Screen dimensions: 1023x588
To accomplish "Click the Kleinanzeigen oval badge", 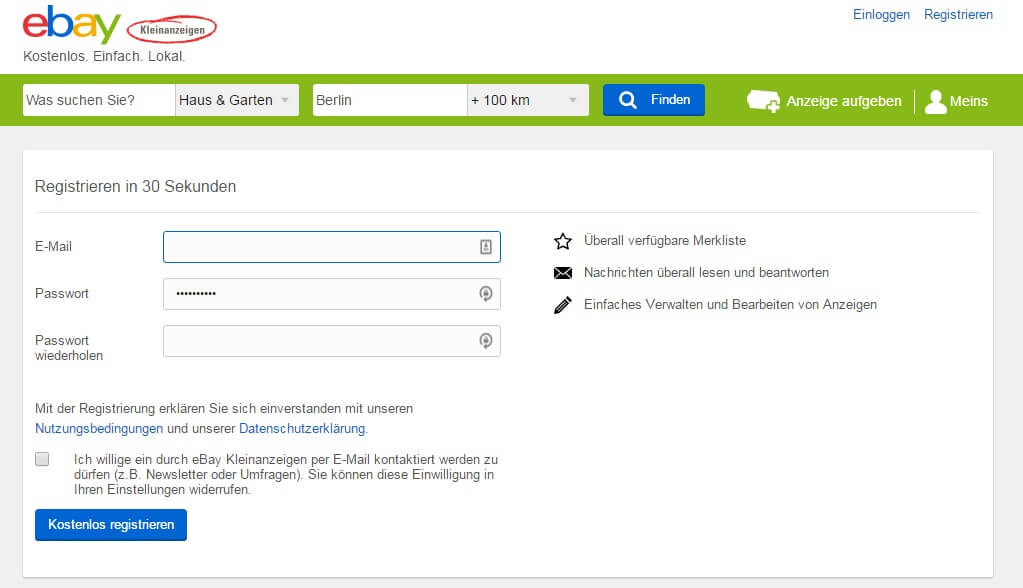I will [172, 29].
